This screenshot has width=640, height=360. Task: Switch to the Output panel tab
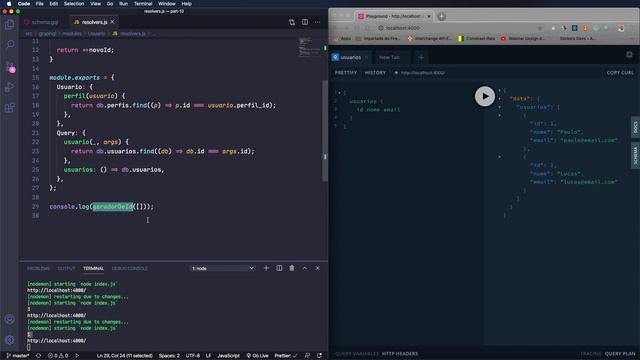coord(66,269)
